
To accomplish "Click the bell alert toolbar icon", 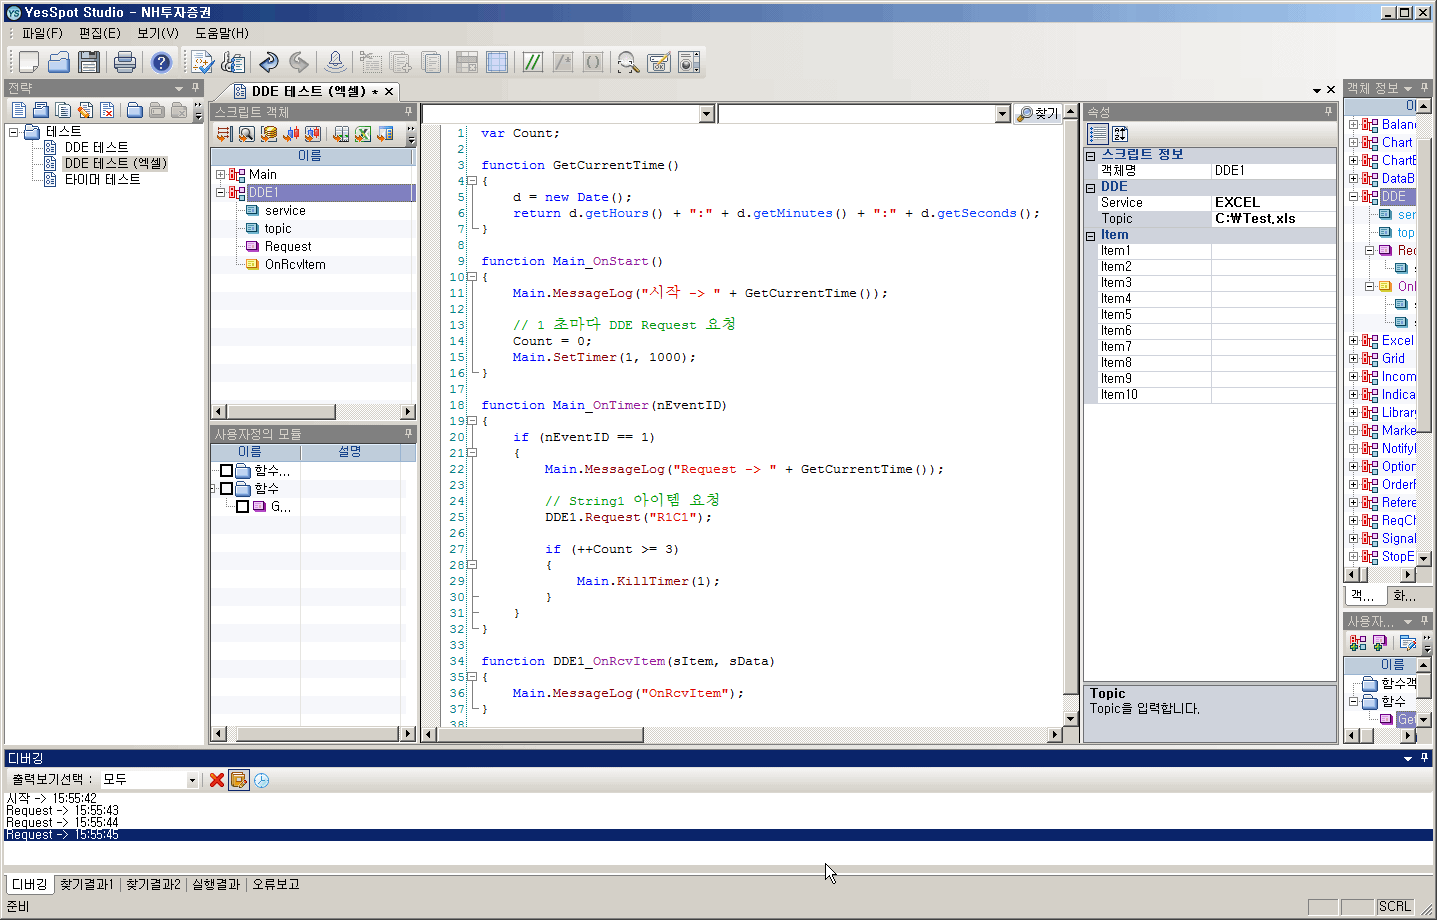I will [x=336, y=62].
